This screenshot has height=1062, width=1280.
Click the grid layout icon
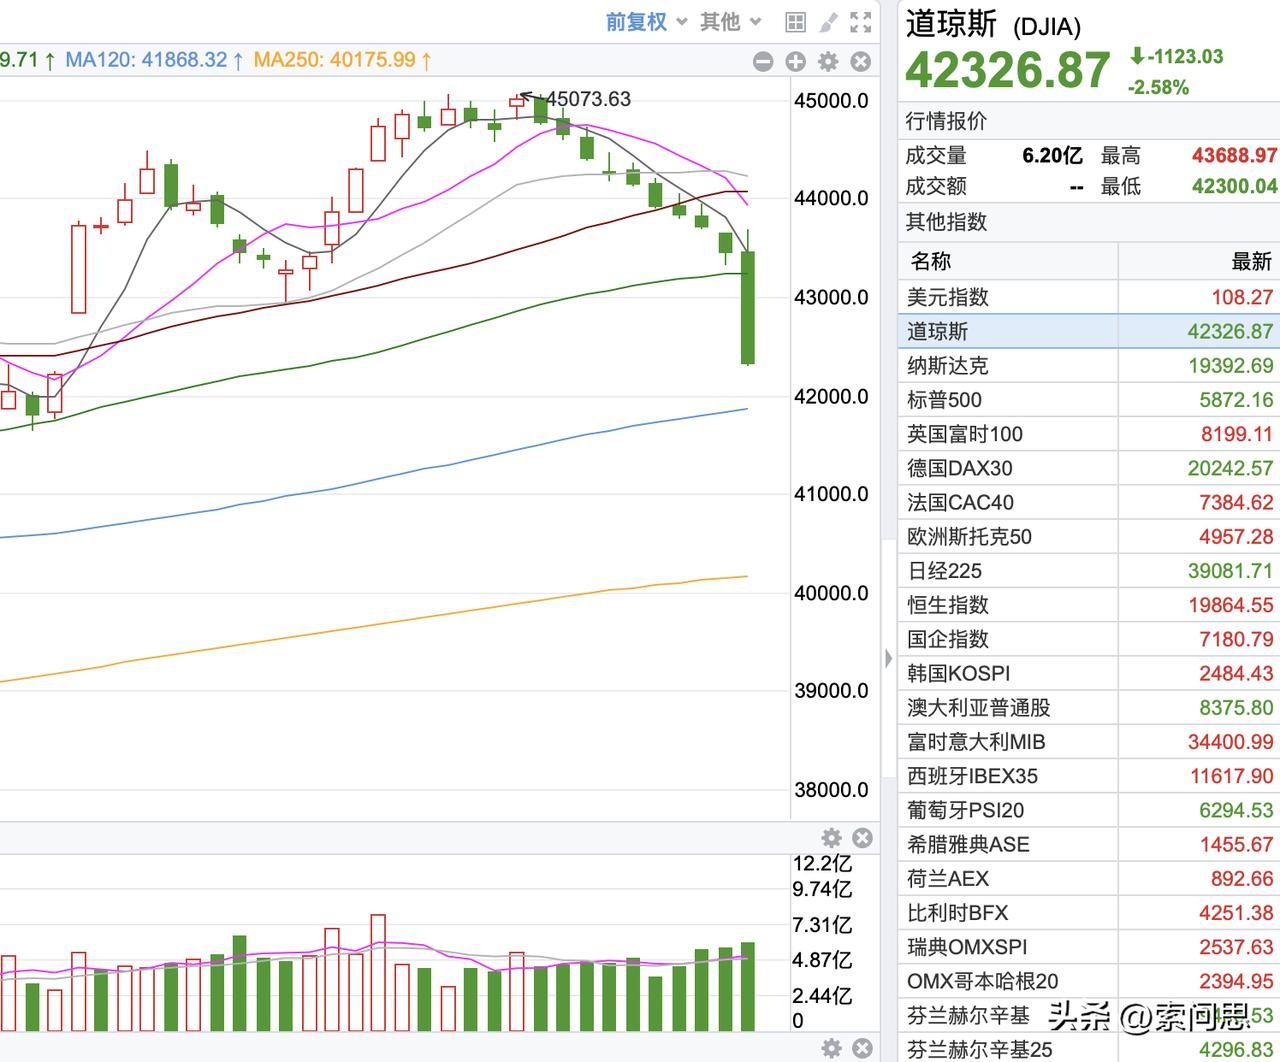(795, 22)
